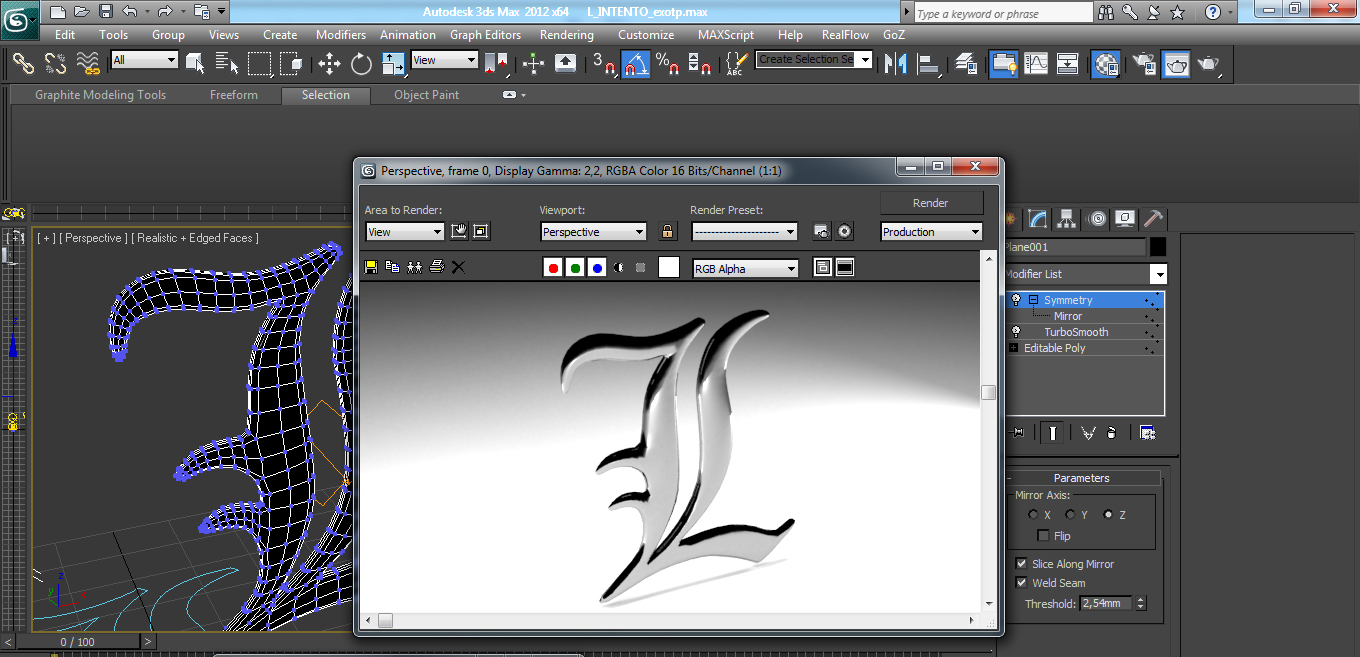Open the Modifiers menu
Screen dimensions: 1360x657
tap(341, 34)
